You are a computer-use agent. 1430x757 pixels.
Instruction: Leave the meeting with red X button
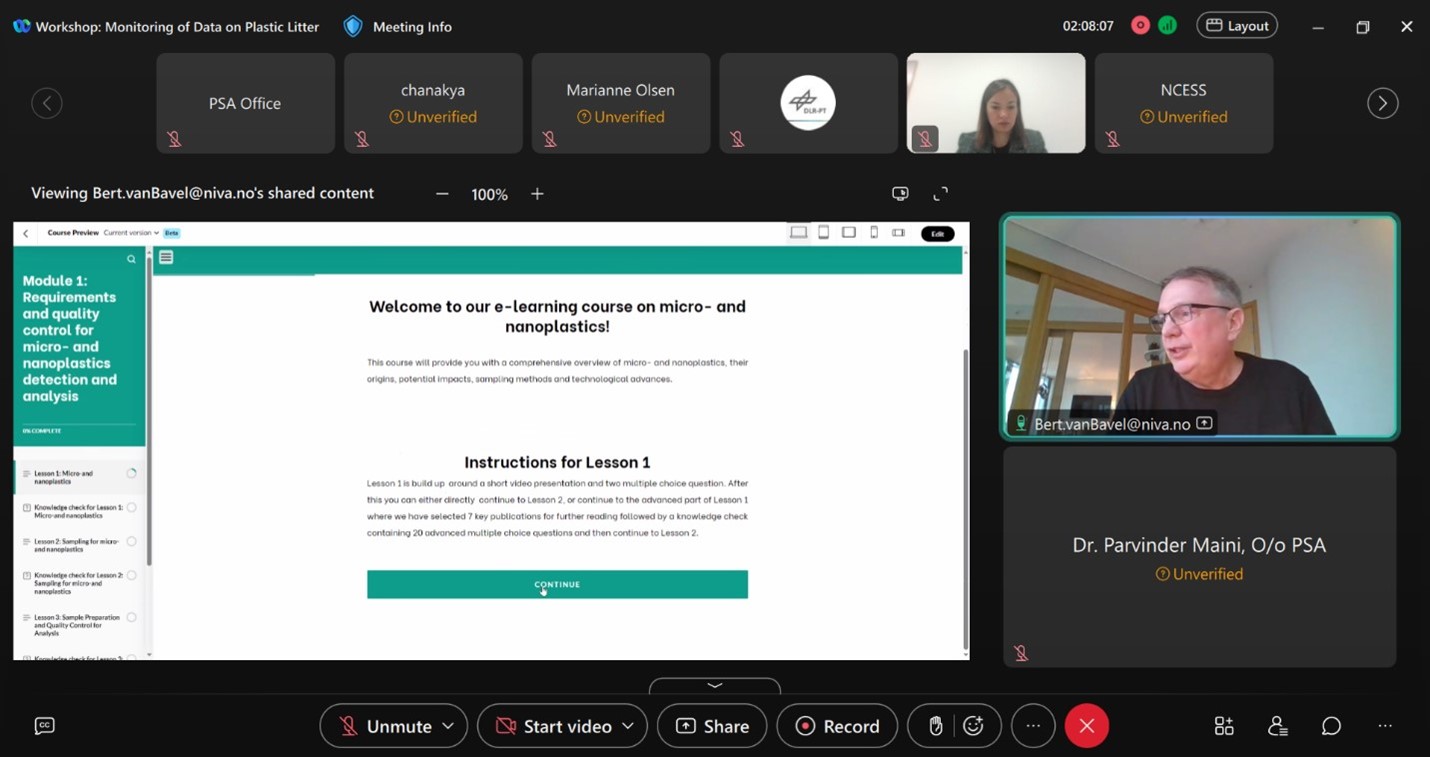[x=1087, y=726]
